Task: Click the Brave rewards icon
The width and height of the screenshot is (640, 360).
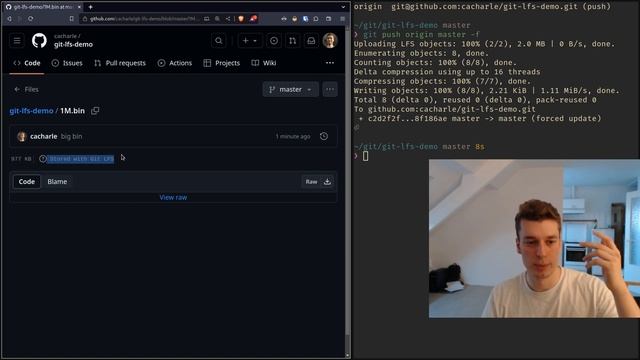Action: pyautogui.click(x=253, y=19)
